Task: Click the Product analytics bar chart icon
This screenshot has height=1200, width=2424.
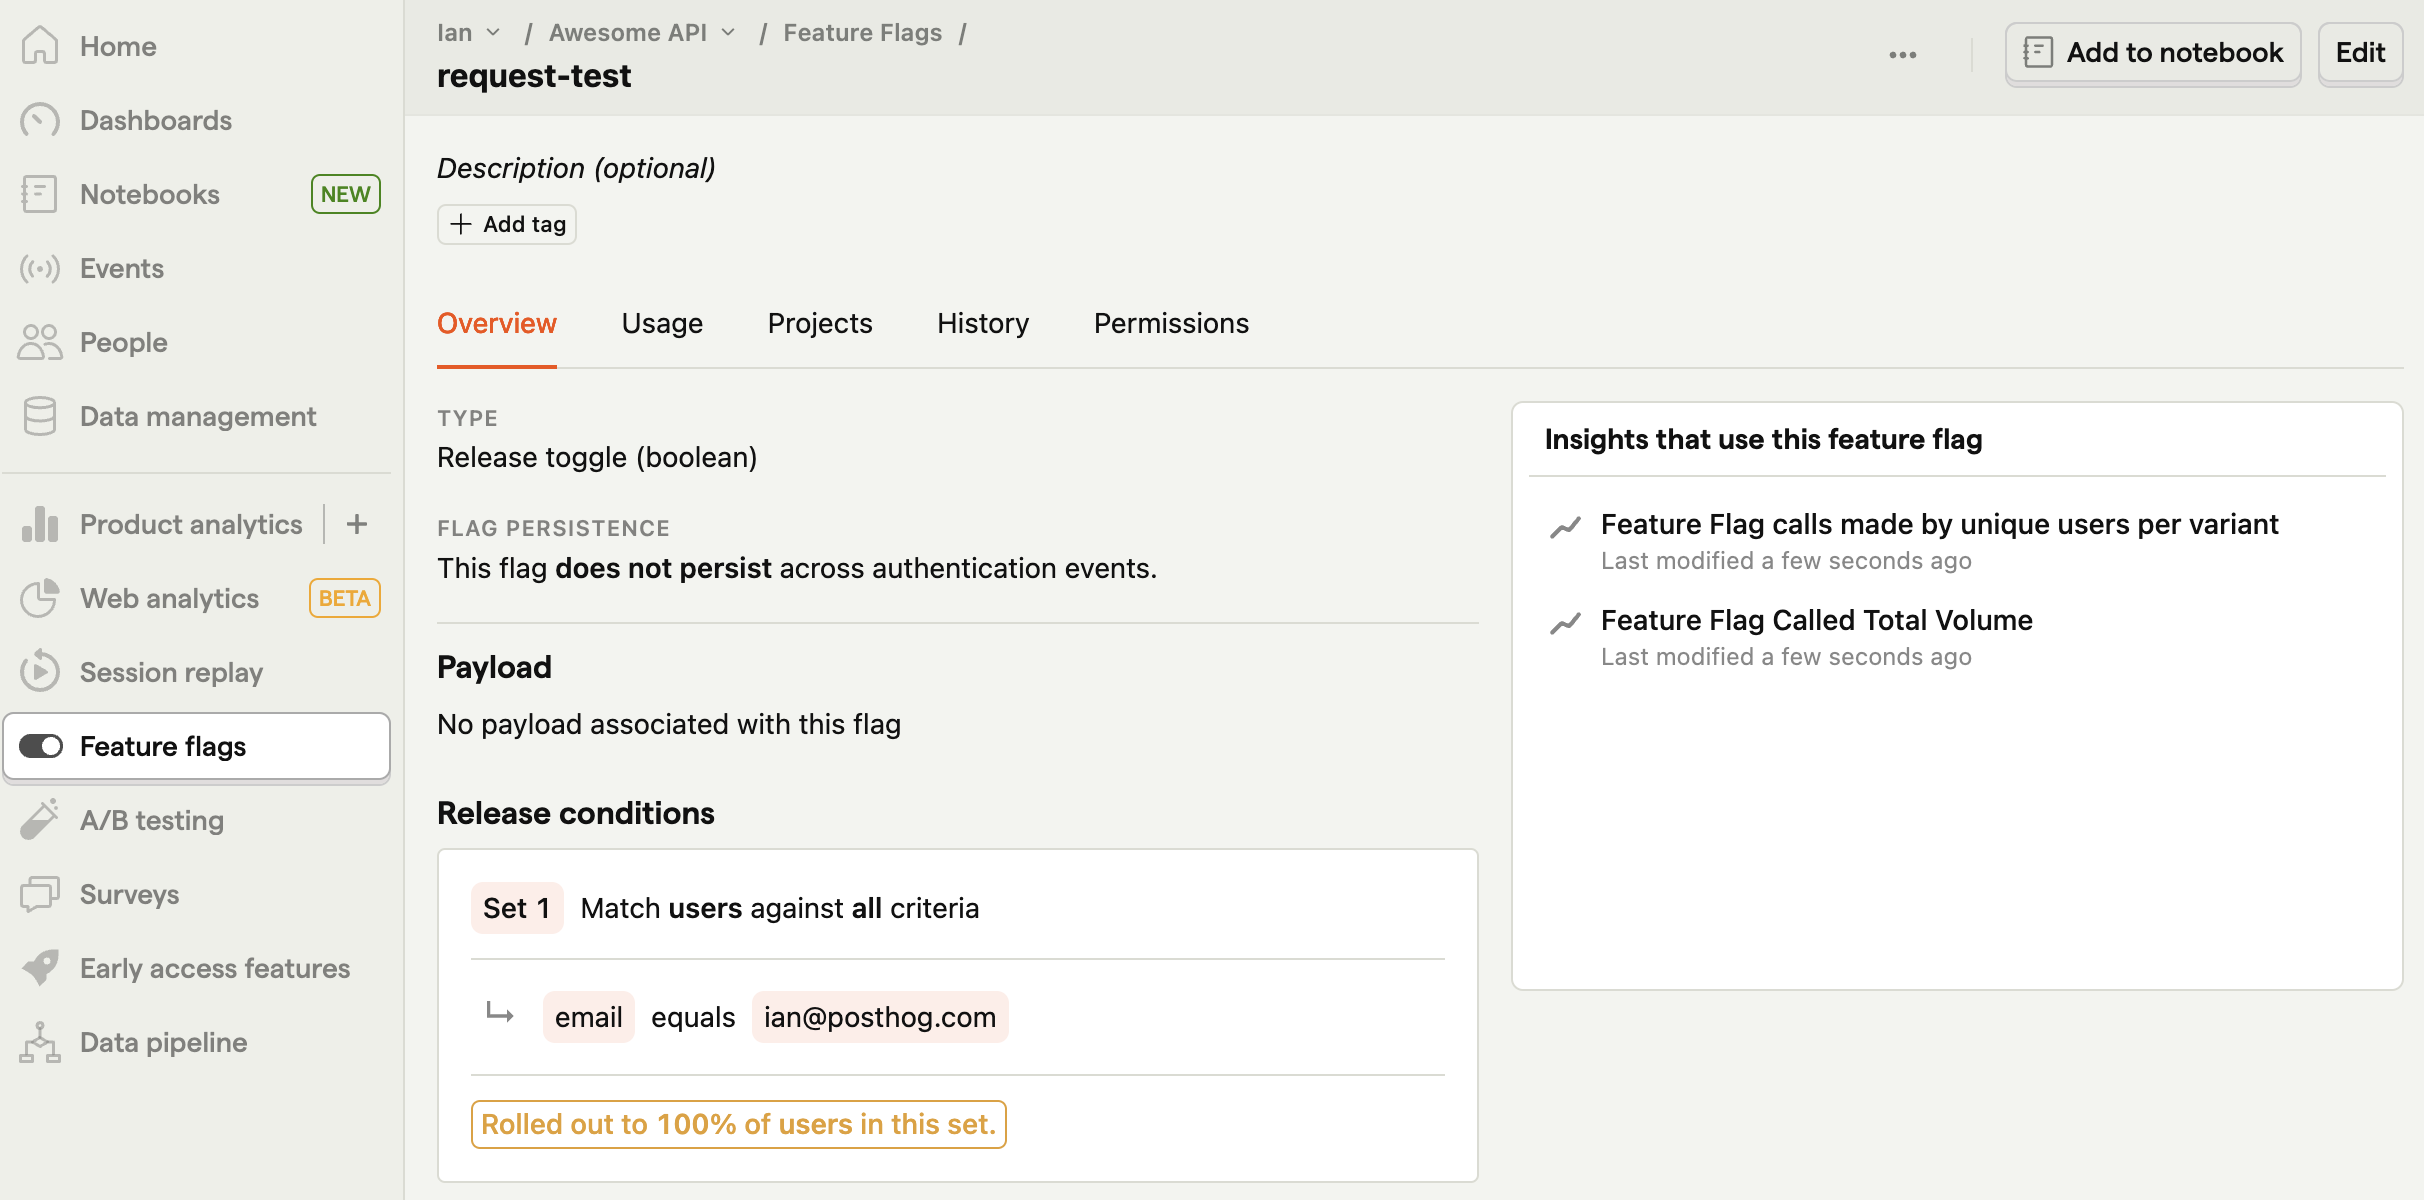Action: [40, 524]
